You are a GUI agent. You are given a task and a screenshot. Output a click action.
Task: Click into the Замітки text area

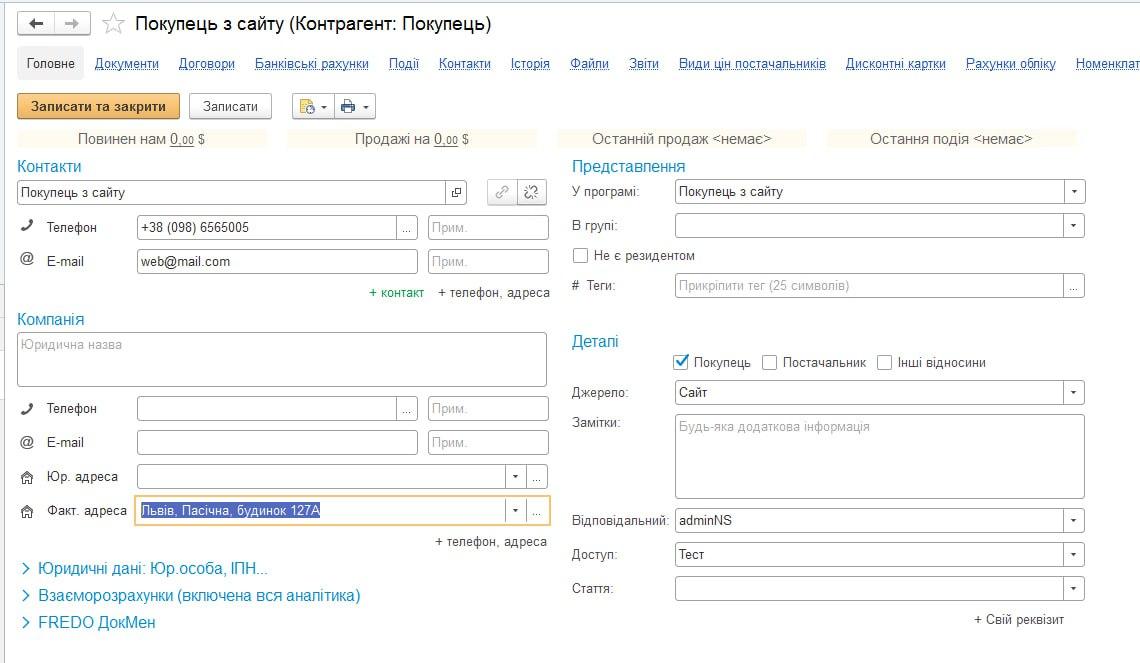pyautogui.click(x=880, y=457)
